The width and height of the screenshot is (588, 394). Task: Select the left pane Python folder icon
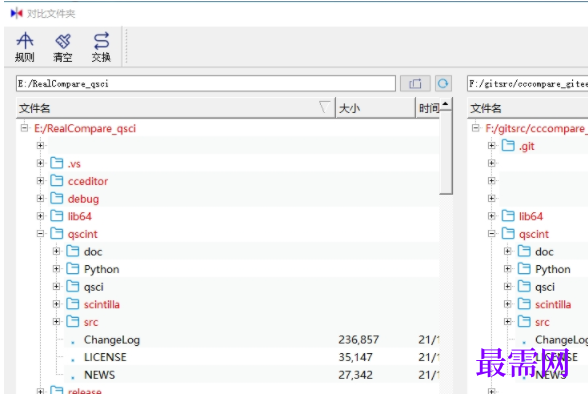coord(73,268)
